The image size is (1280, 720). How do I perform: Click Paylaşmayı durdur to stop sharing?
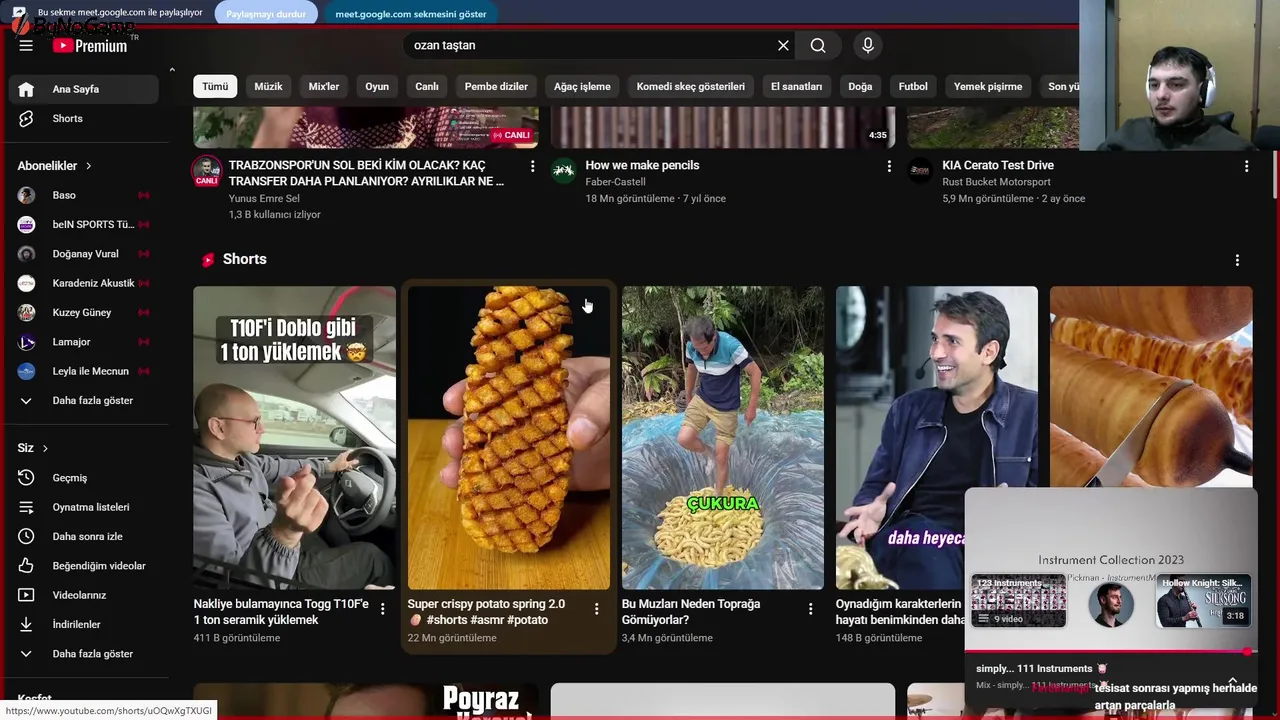(266, 14)
